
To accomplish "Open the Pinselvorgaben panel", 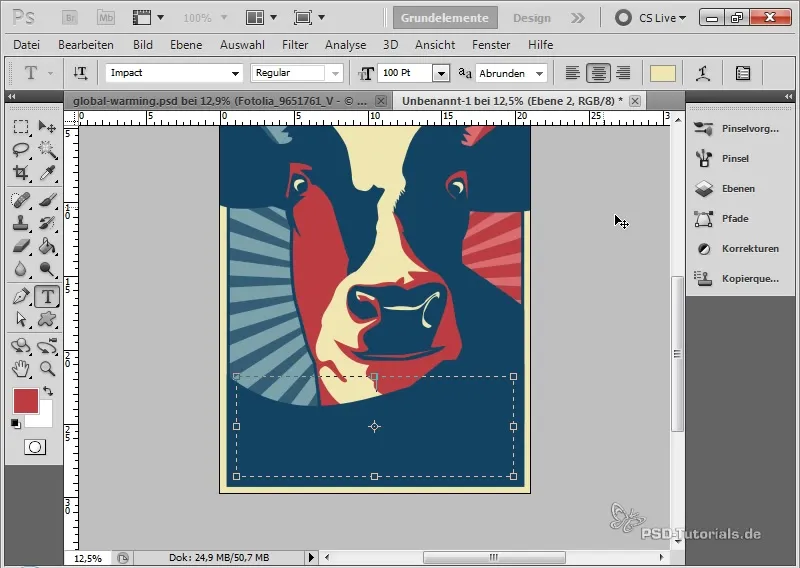I will (738, 129).
